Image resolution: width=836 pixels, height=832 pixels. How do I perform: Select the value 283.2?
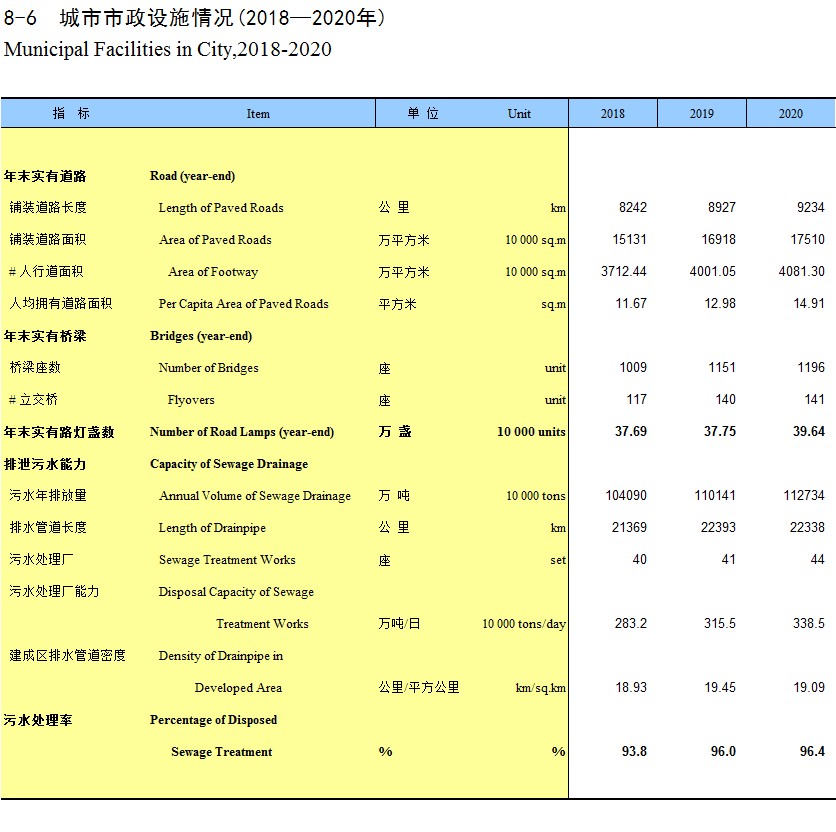(631, 623)
